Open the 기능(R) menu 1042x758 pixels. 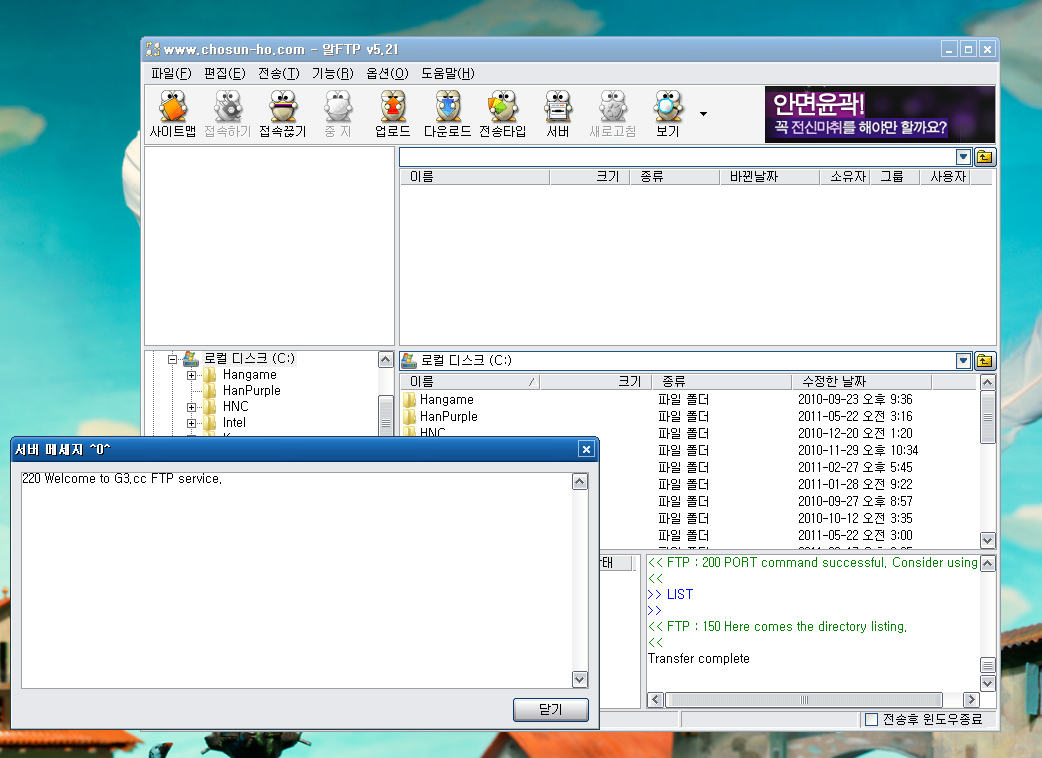click(x=332, y=73)
